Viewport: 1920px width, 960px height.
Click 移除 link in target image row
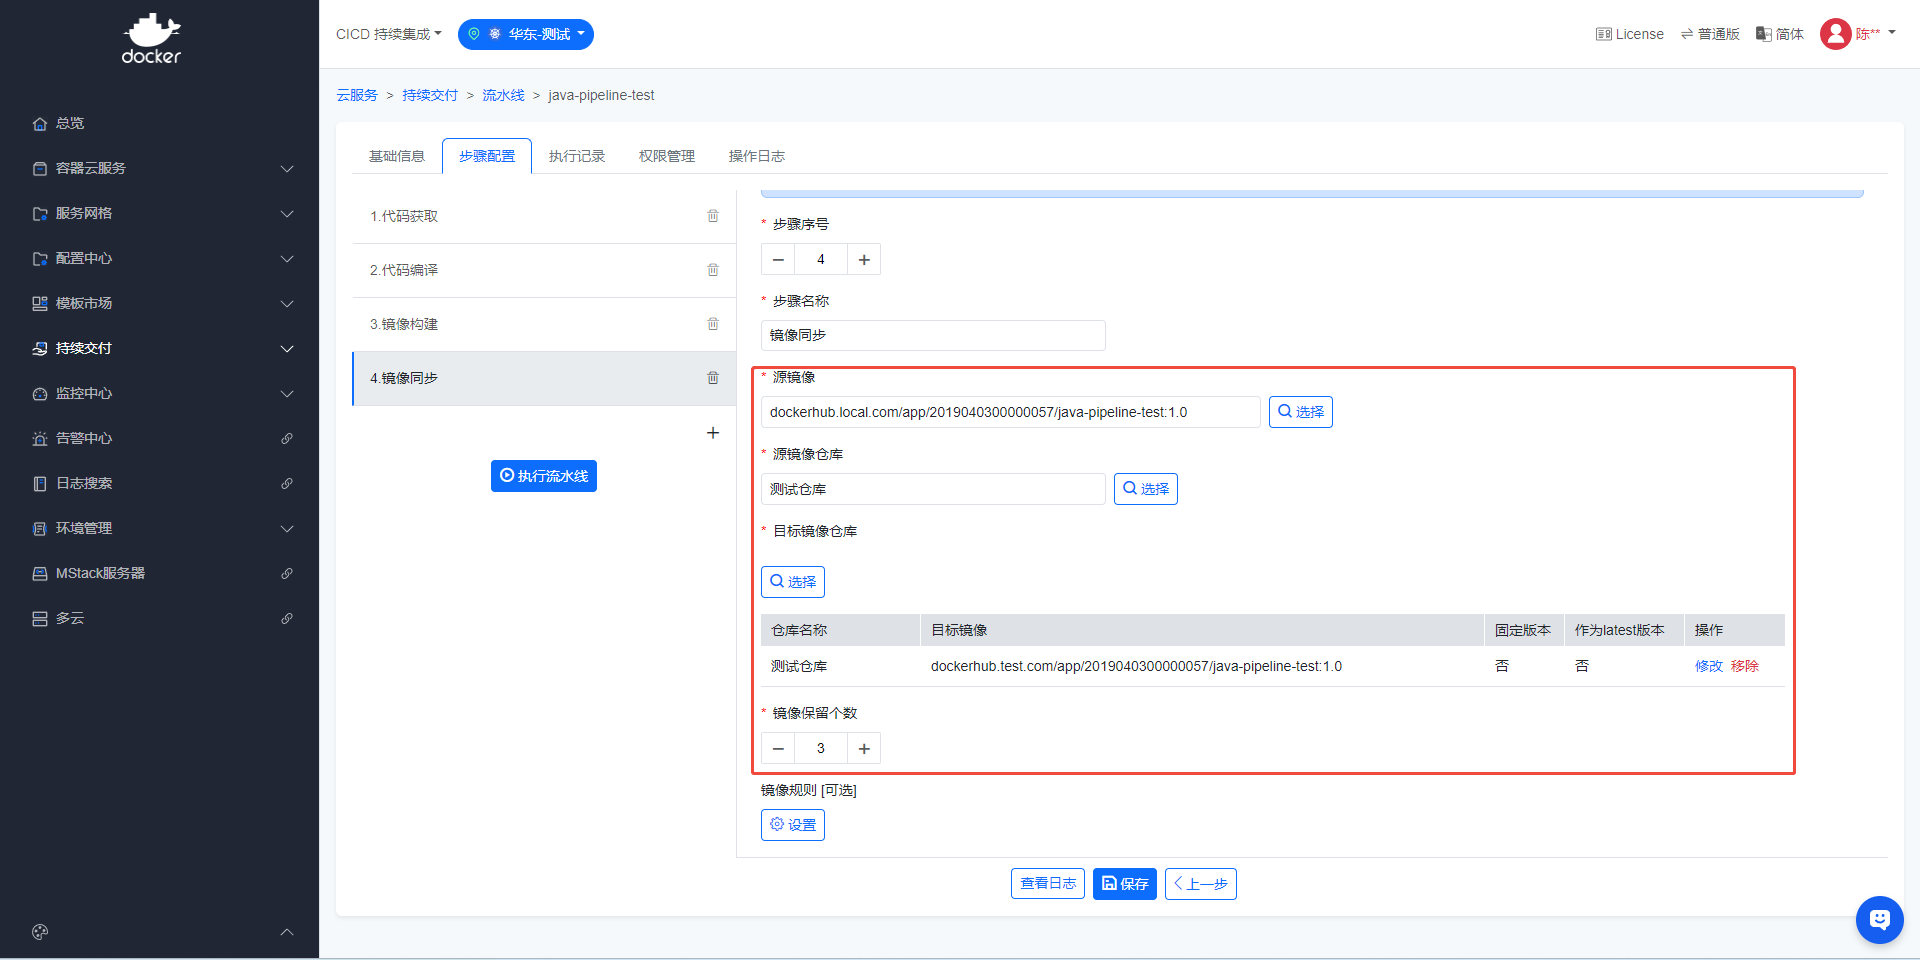point(1745,666)
